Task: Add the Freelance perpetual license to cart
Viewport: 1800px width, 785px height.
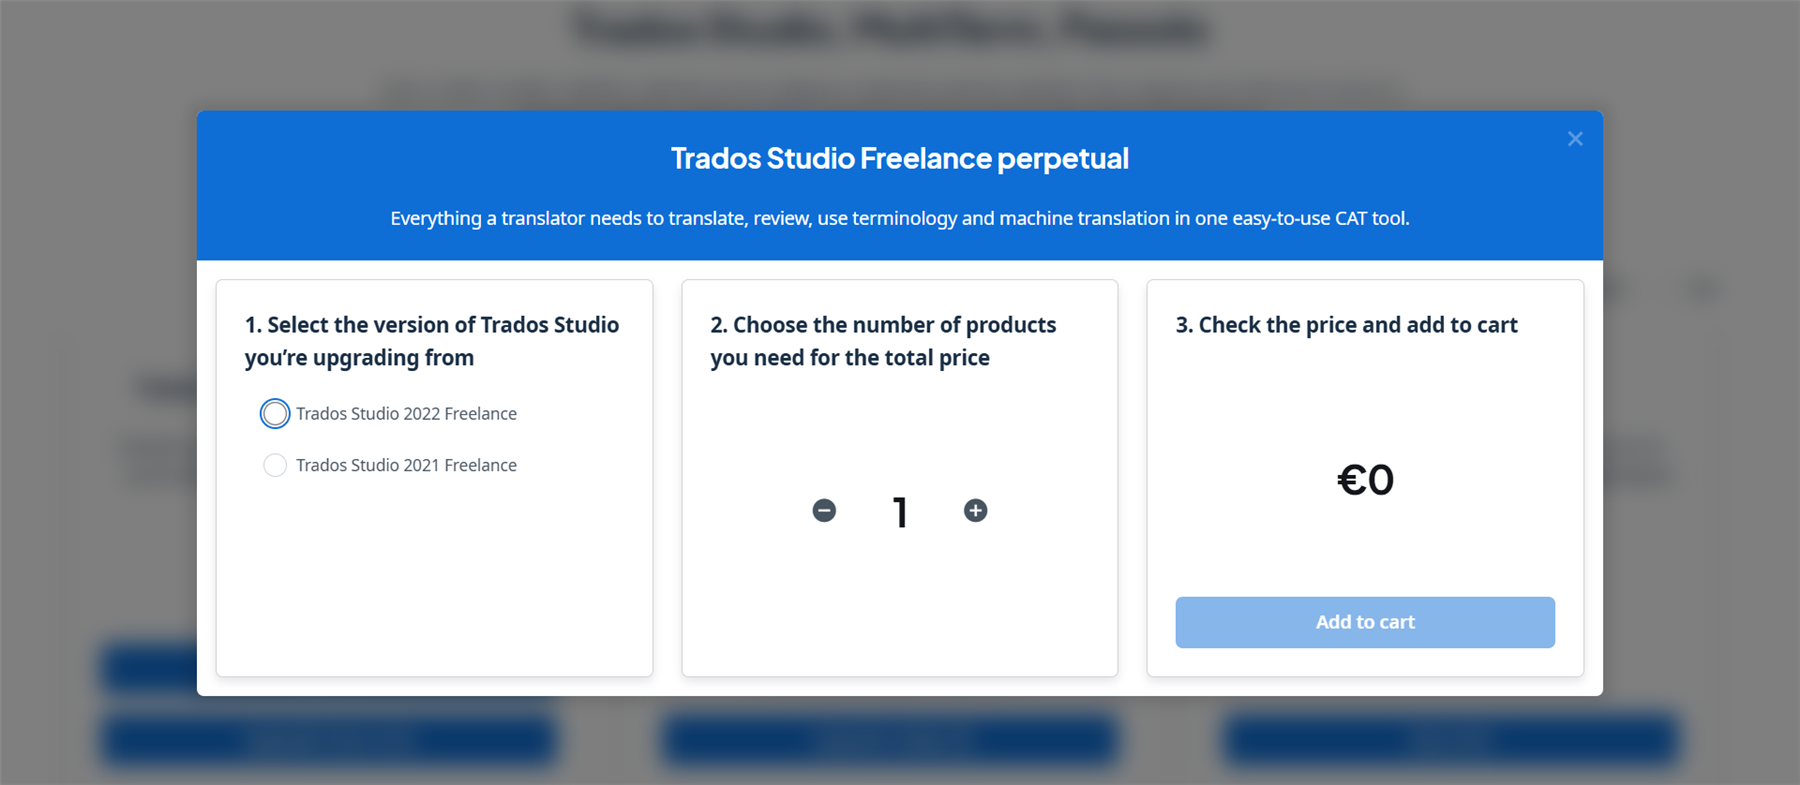Action: tap(1364, 621)
